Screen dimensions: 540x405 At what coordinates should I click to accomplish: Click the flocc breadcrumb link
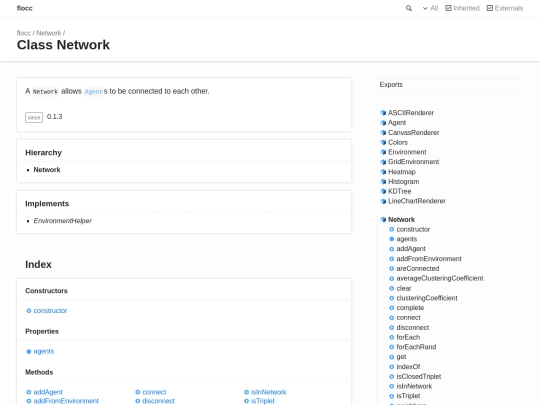(x=23, y=33)
